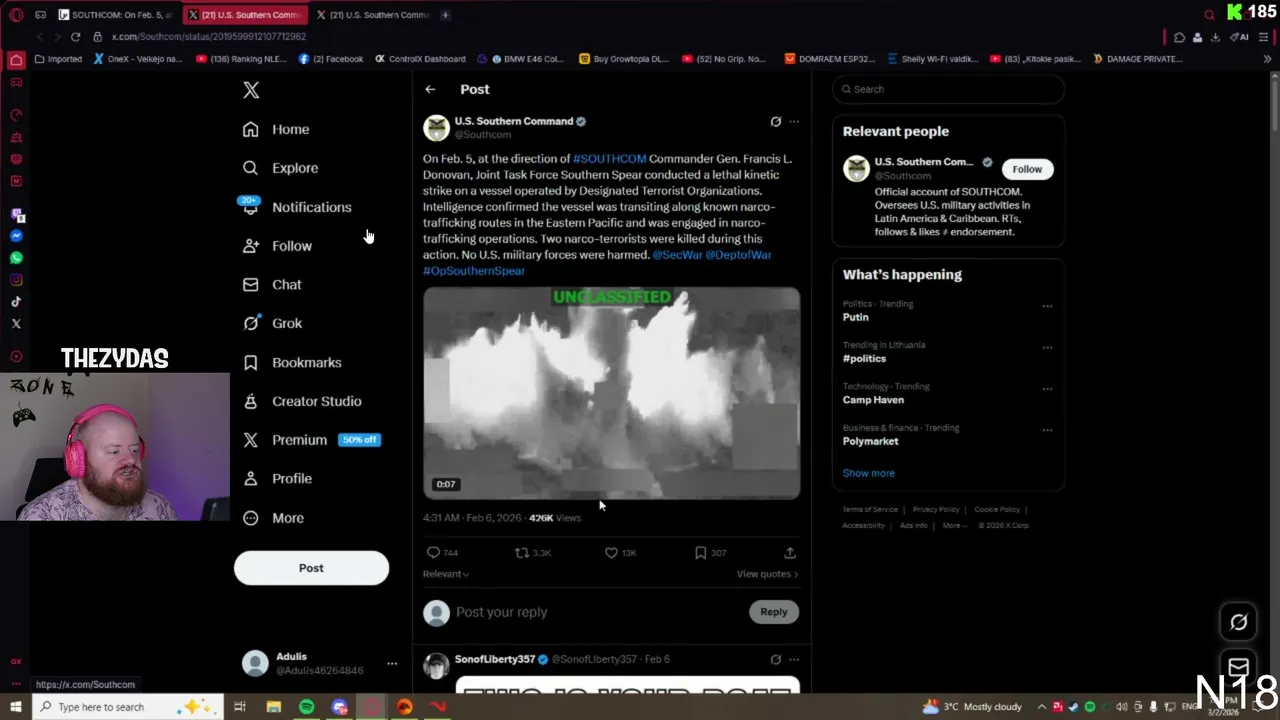The image size is (1280, 720).
Task: Open Premium subscription page
Action: point(311,440)
